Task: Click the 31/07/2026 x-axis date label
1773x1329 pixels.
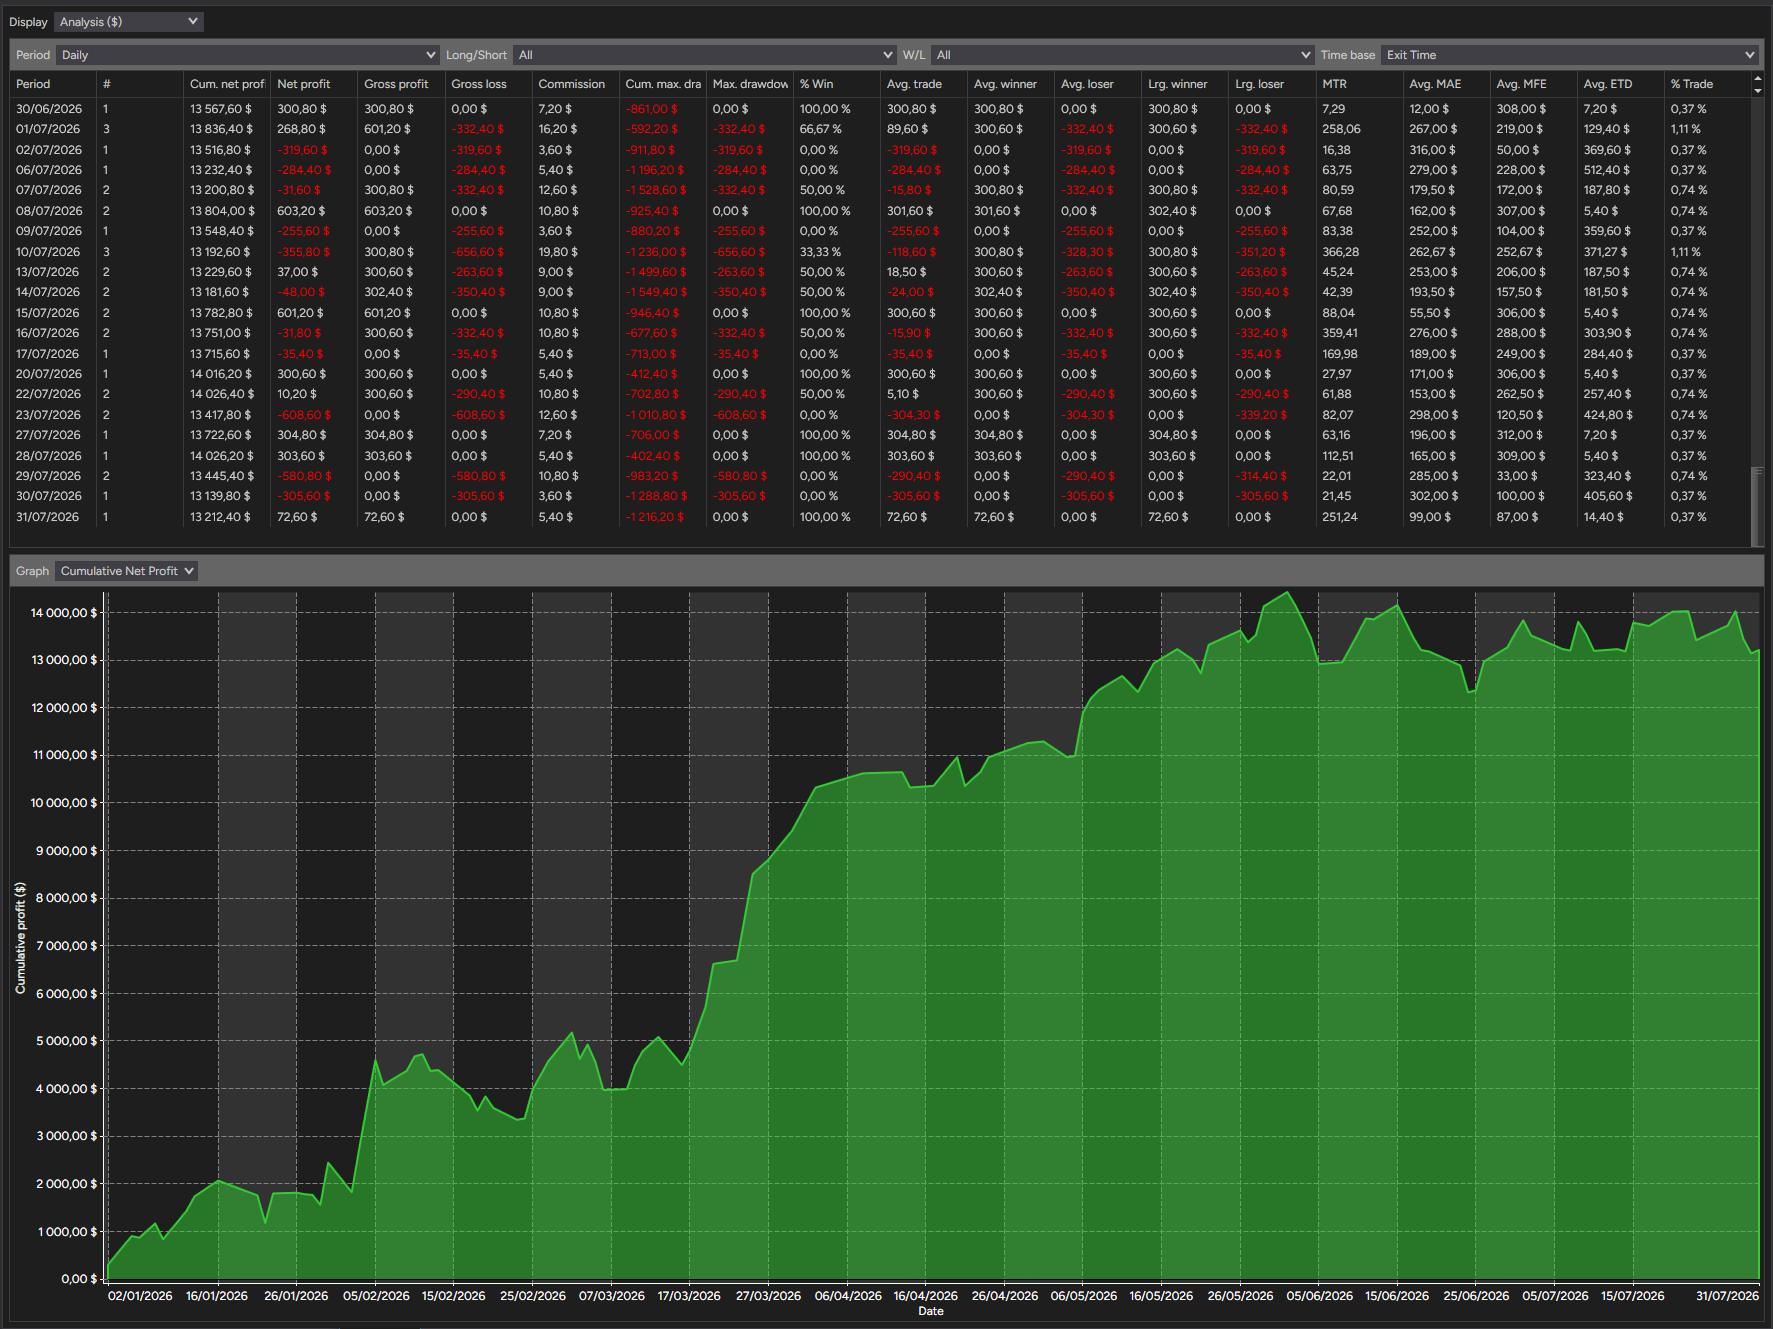Action: 1727,1295
